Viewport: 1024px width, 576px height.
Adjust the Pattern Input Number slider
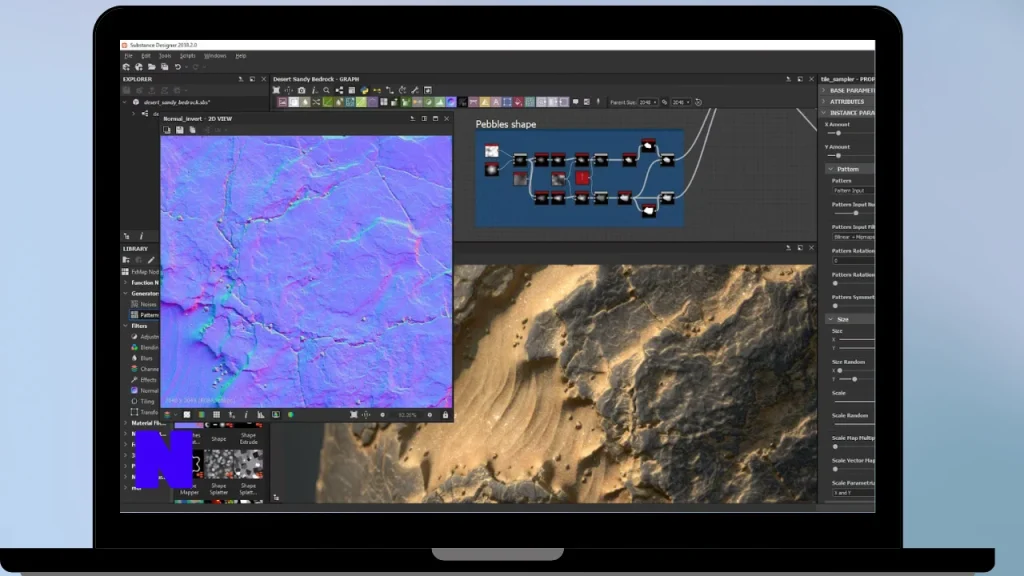click(x=854, y=213)
